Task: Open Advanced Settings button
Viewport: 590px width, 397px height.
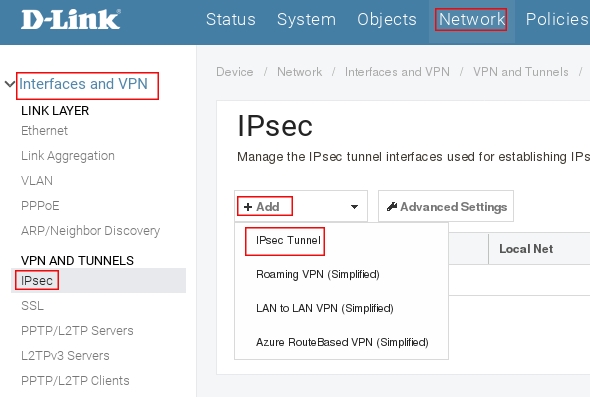Action: click(446, 206)
